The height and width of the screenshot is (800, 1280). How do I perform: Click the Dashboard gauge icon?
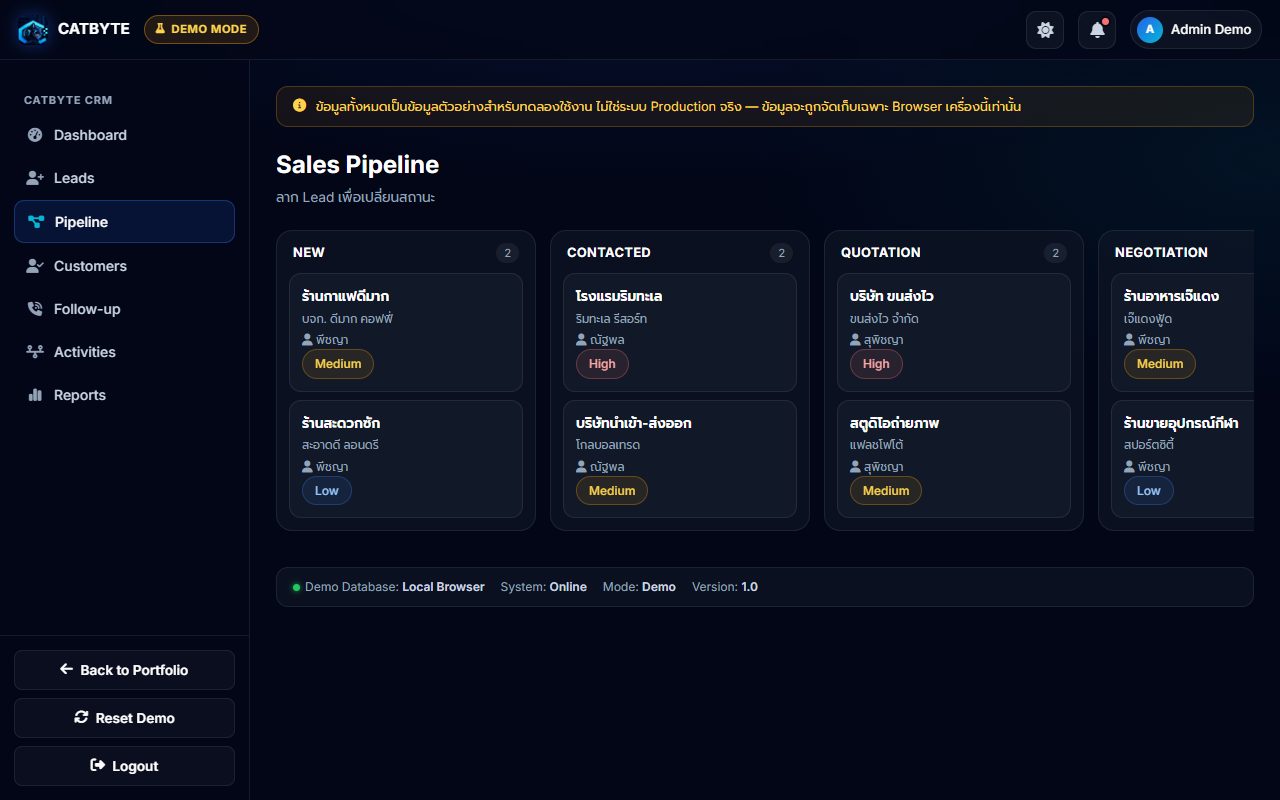pos(35,135)
